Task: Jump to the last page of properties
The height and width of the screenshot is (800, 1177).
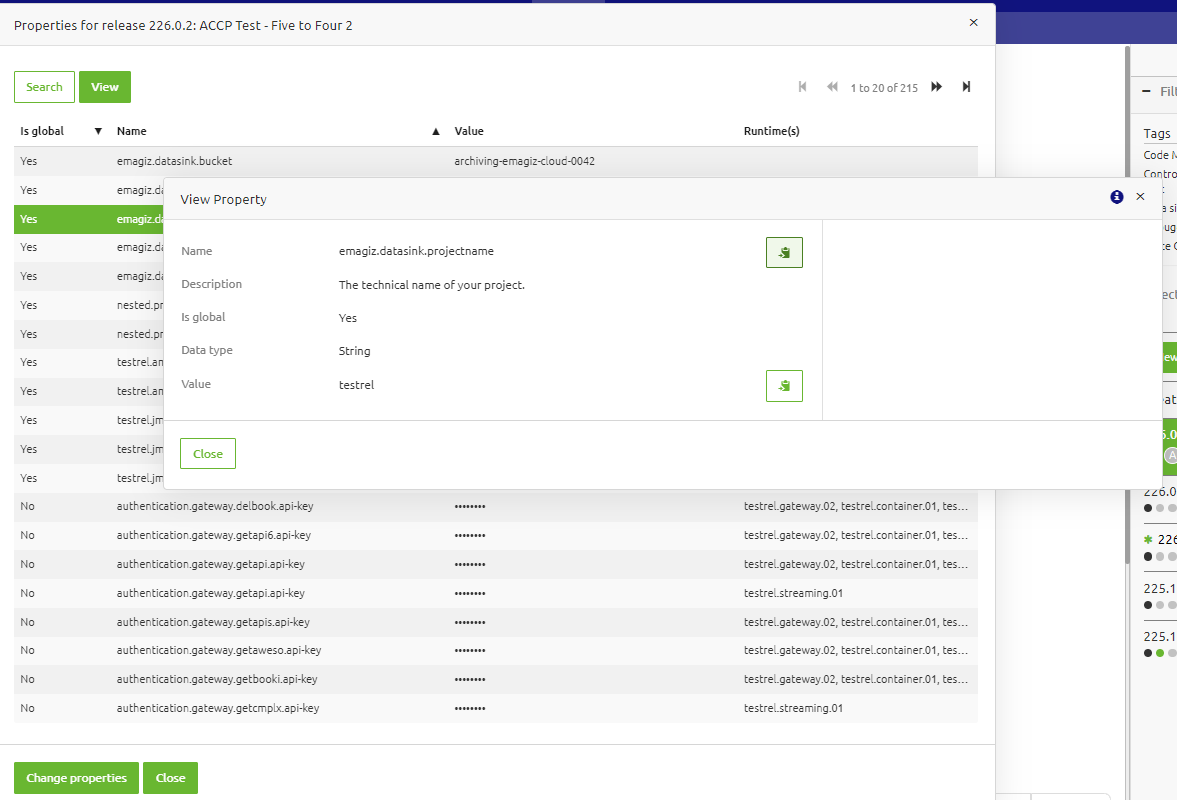Action: pos(966,87)
